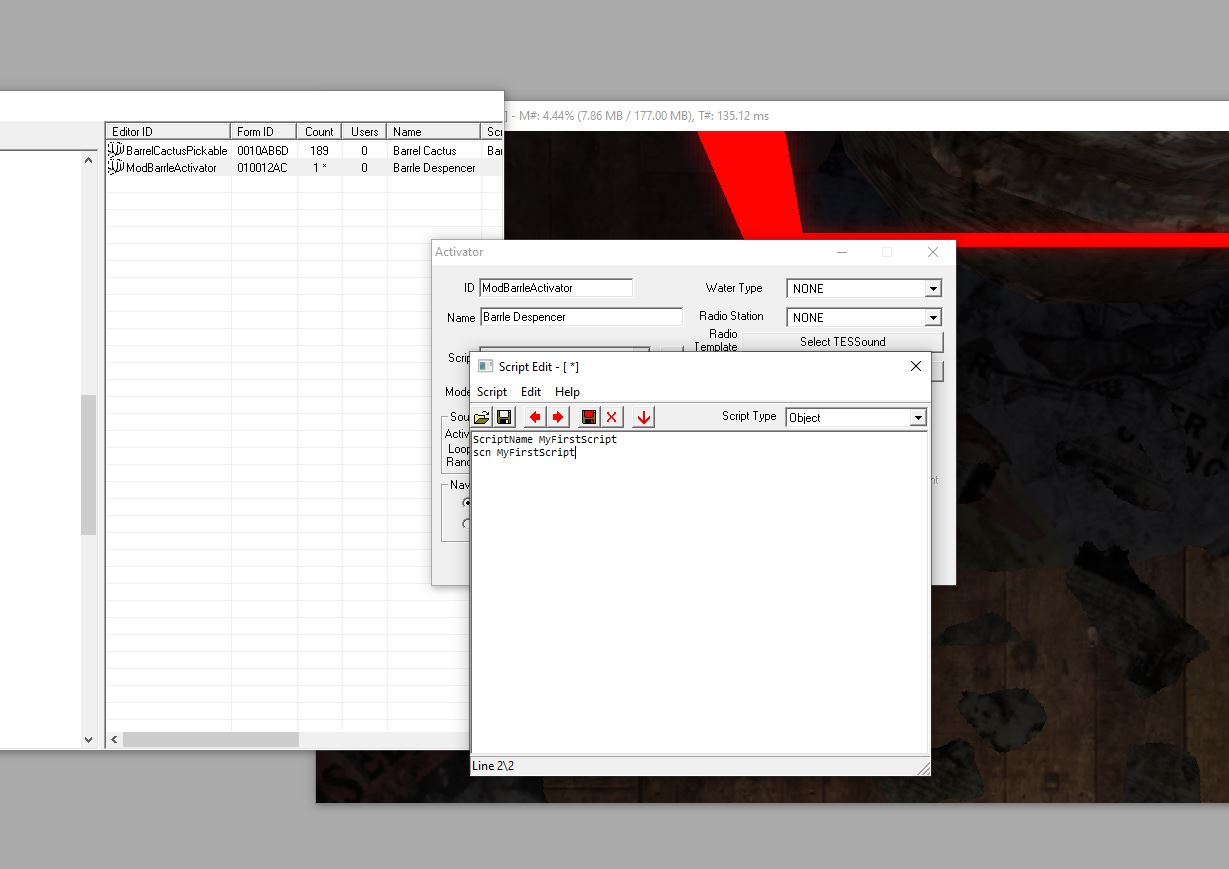This screenshot has height=869, width=1229.
Task: Click the render window memory stats title text
Action: [x=644, y=116]
